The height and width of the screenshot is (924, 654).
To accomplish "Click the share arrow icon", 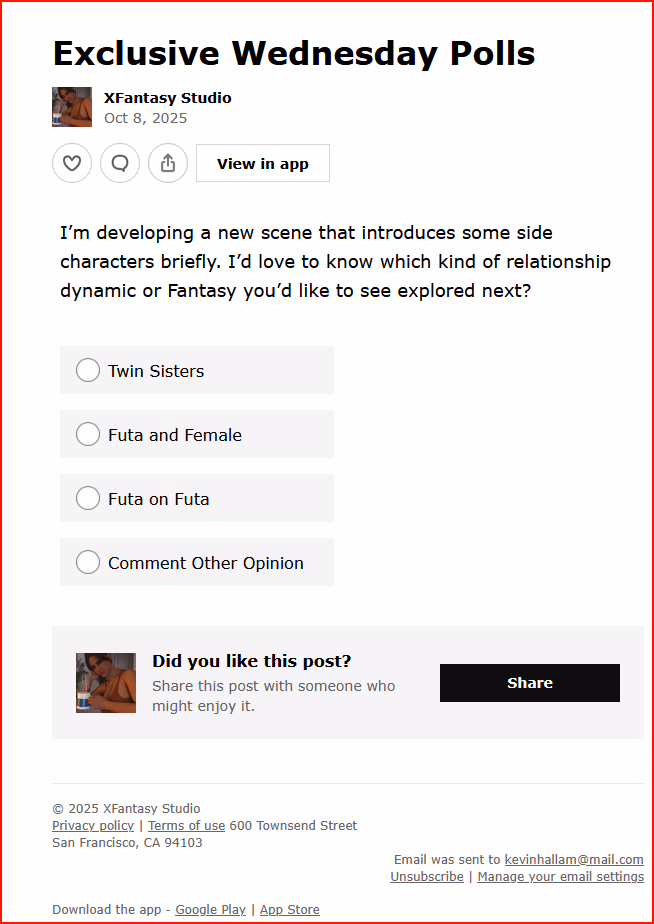I will click(x=168, y=163).
